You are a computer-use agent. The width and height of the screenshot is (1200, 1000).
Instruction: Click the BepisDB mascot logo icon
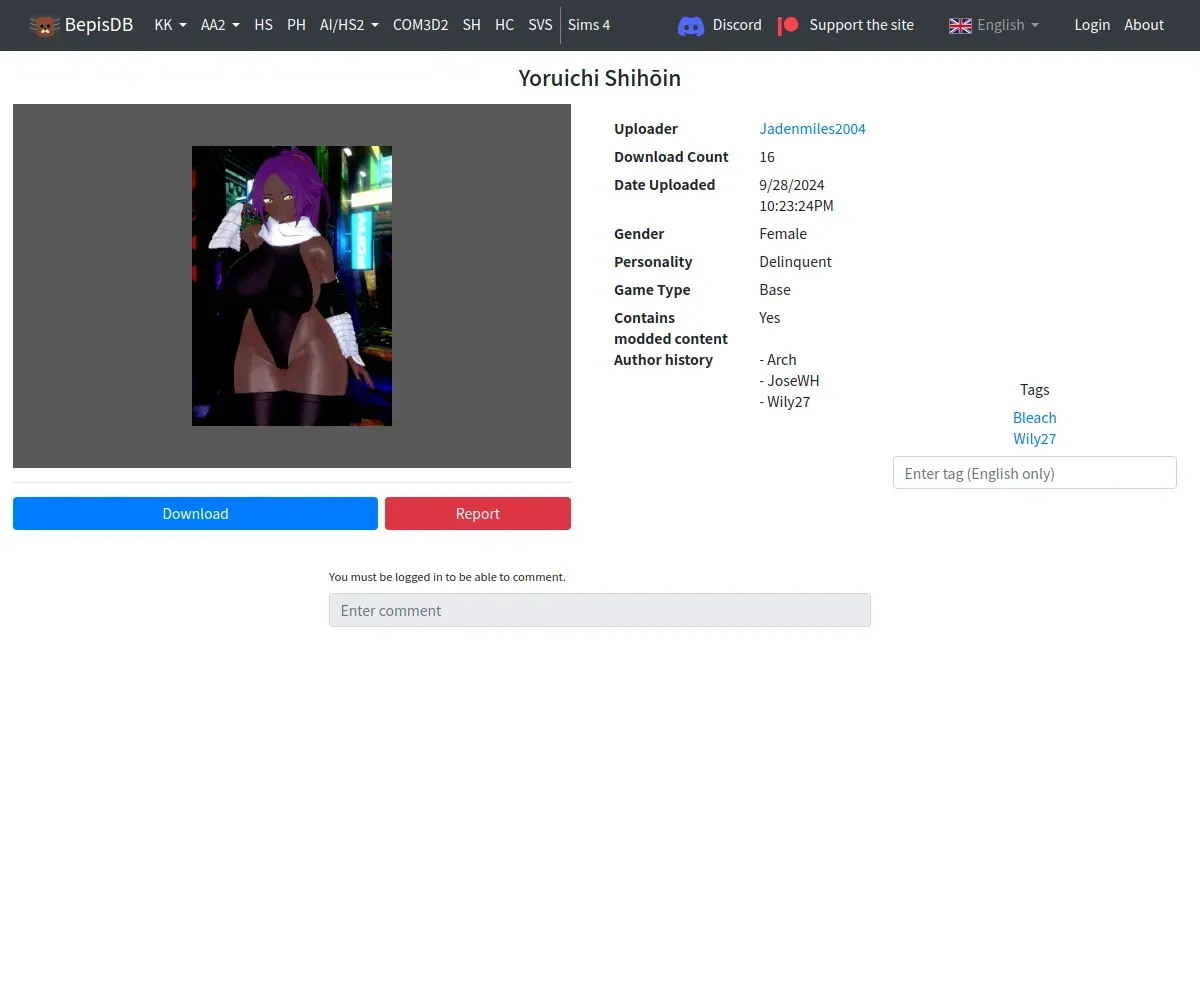coord(44,25)
